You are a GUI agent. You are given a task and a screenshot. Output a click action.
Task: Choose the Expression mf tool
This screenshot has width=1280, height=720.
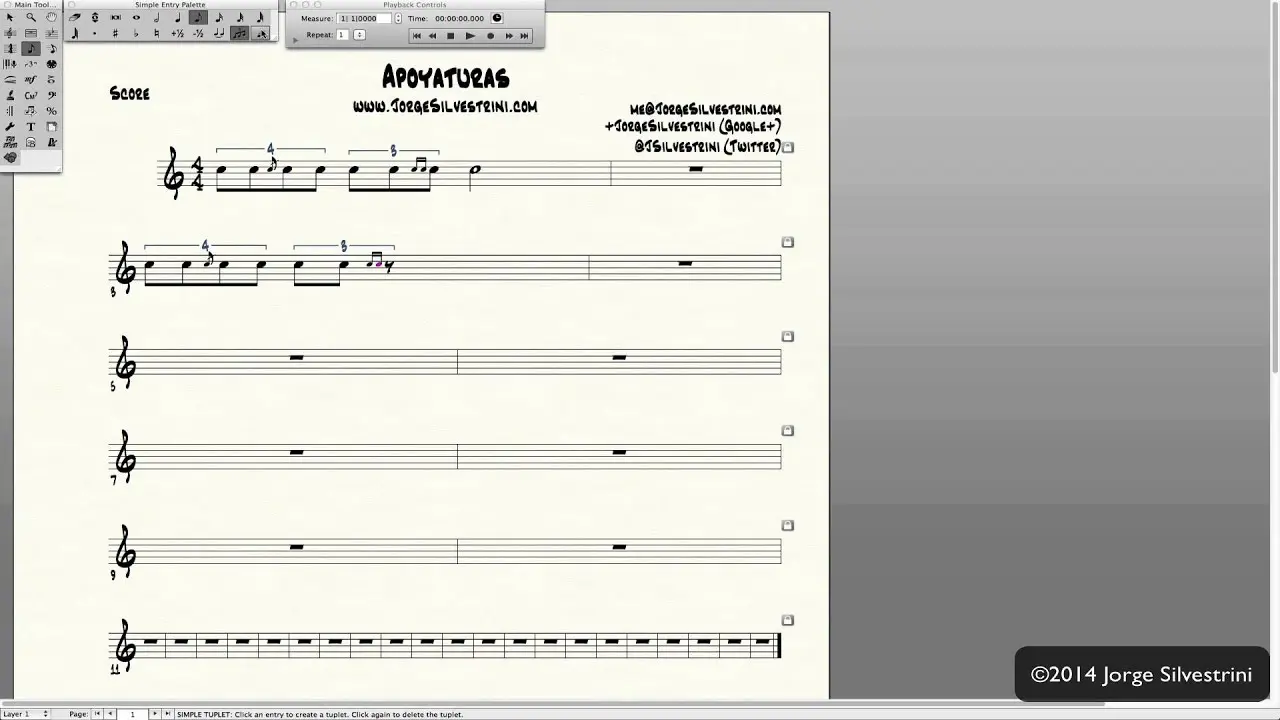point(31,80)
